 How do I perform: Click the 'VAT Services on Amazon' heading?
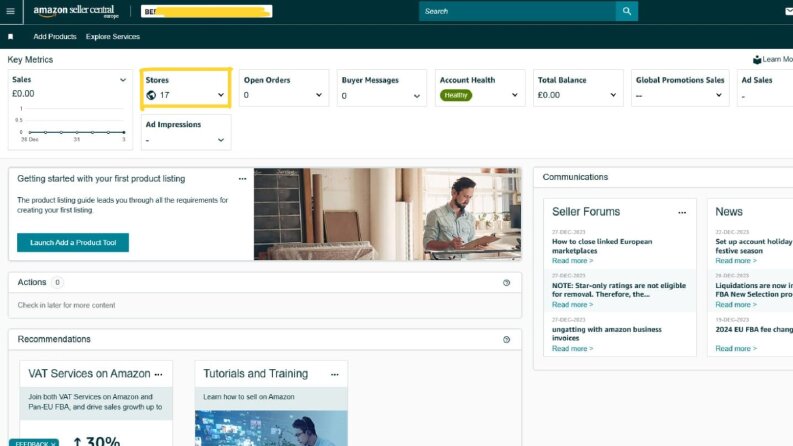pos(89,374)
